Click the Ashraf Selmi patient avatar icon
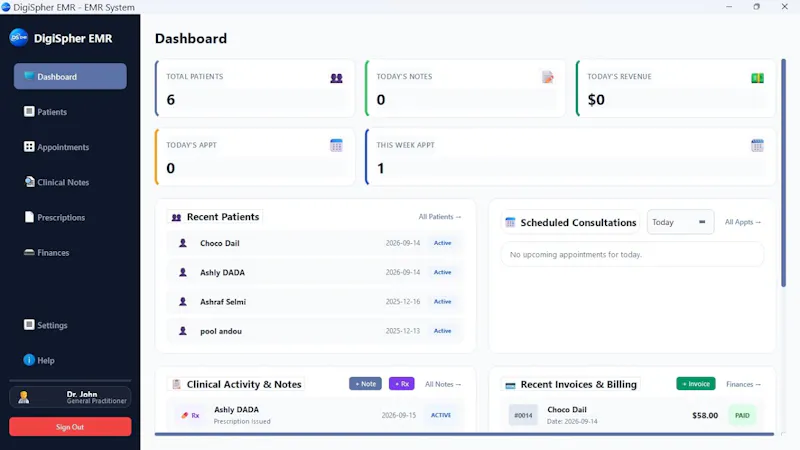 click(183, 302)
